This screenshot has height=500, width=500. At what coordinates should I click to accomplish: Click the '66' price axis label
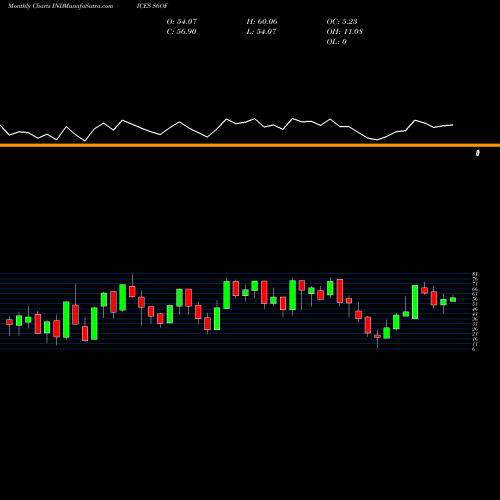(x=475, y=289)
